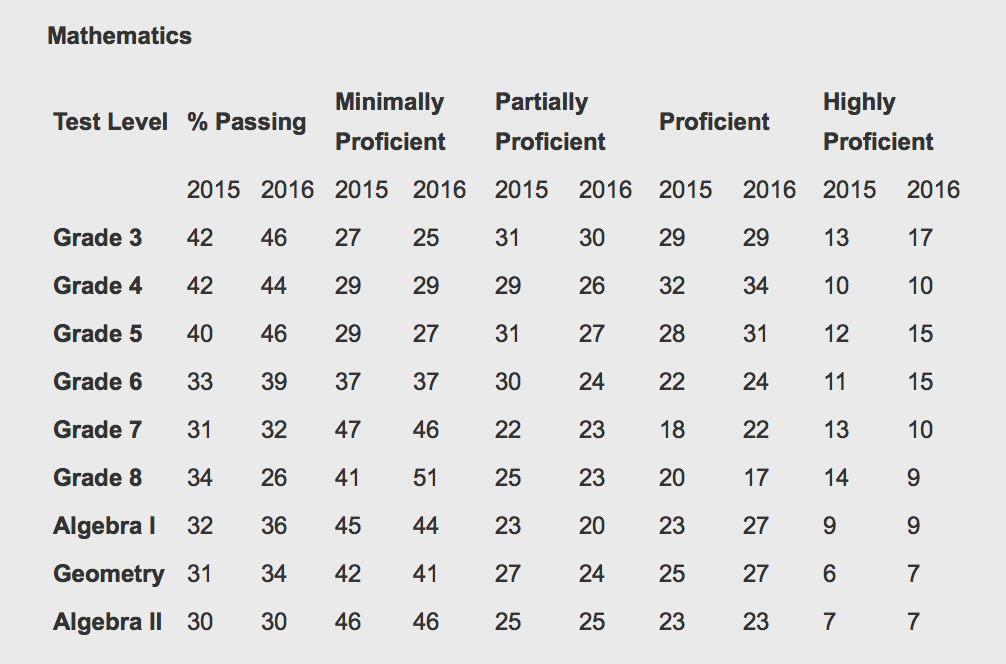Click the % Passing column header

[246, 121]
